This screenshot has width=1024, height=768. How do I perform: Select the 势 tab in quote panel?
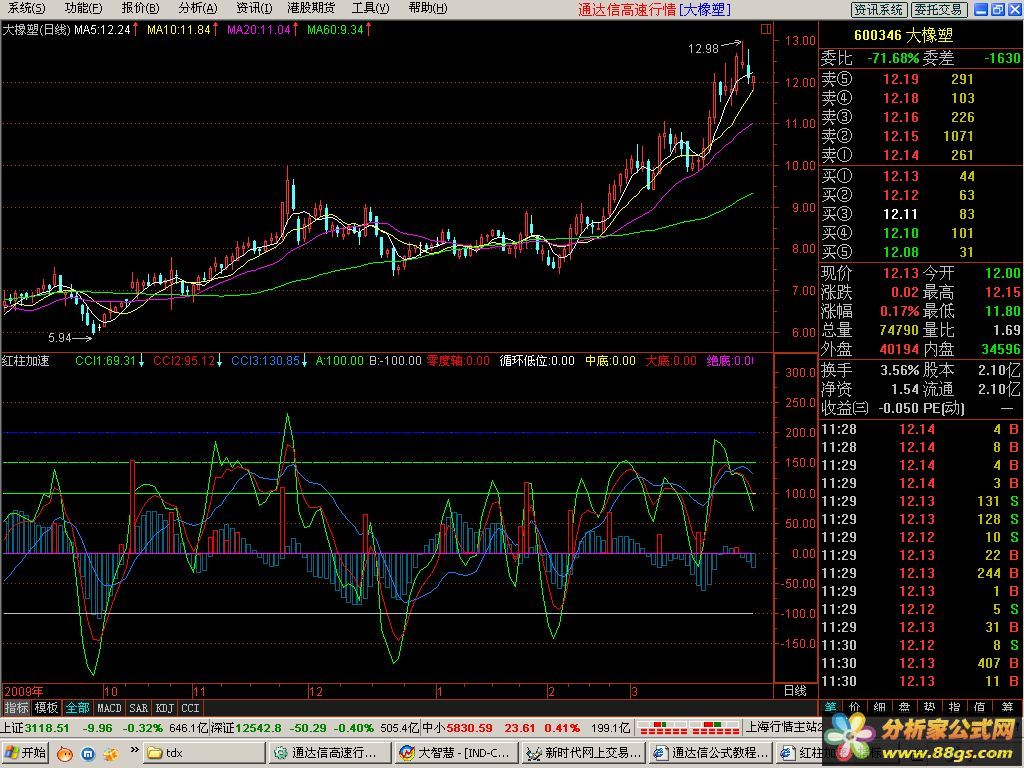pos(929,707)
